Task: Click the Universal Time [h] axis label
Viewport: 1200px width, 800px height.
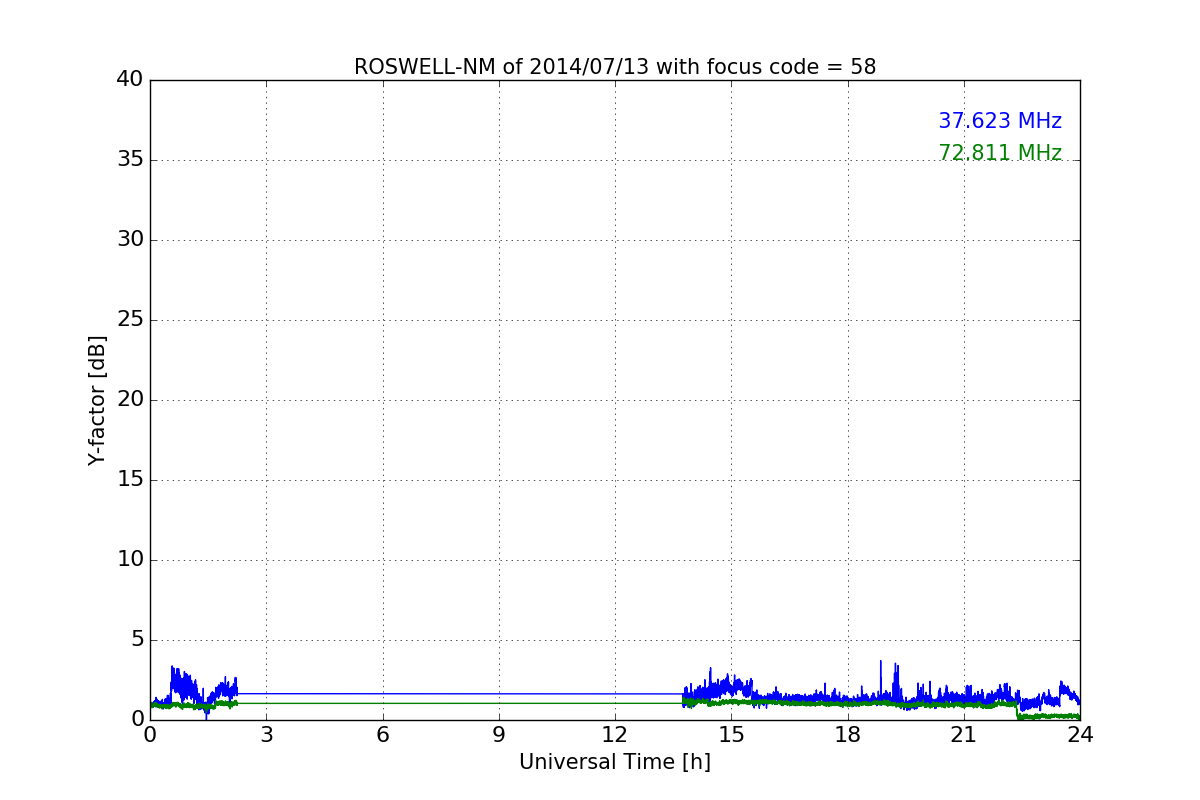Action: click(x=615, y=762)
